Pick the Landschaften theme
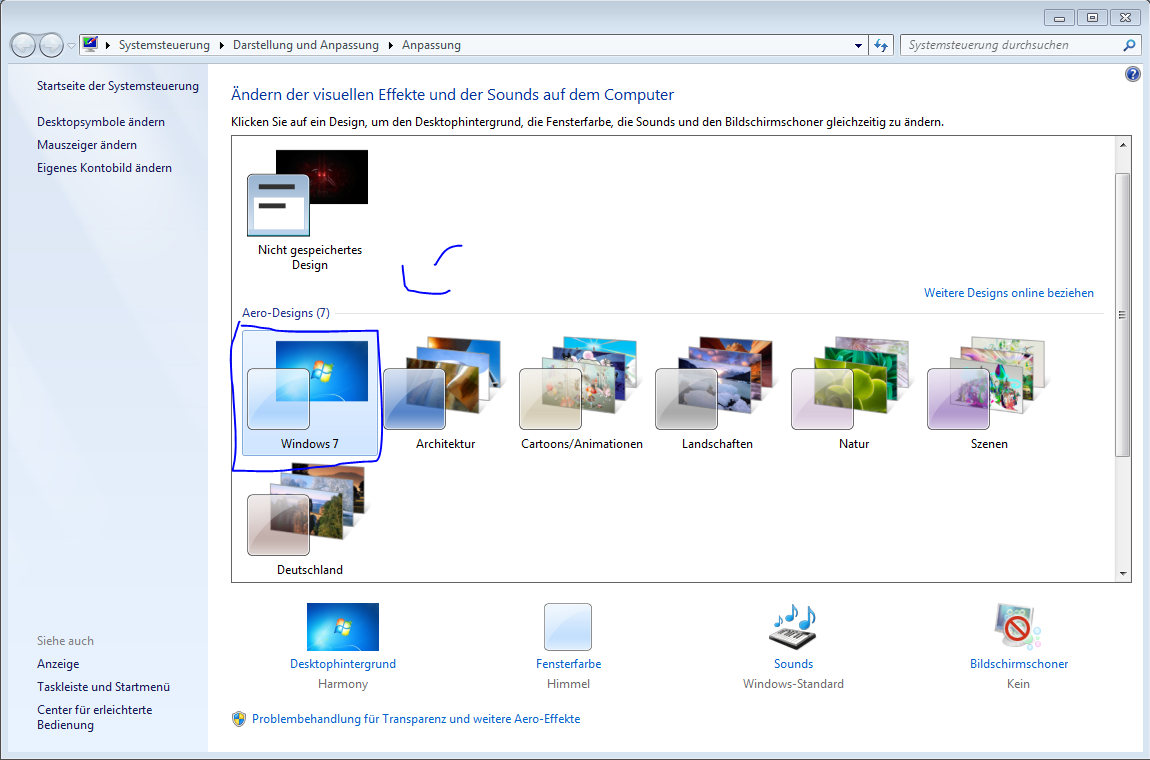Image resolution: width=1150 pixels, height=760 pixels. 717,392
